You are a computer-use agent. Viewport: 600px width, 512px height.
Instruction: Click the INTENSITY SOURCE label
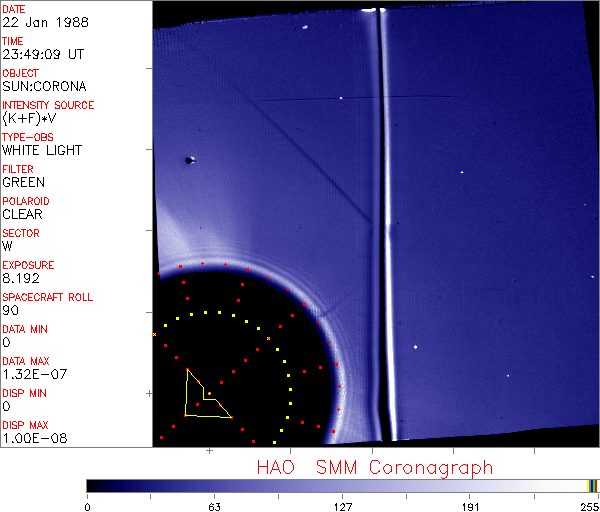click(48, 105)
